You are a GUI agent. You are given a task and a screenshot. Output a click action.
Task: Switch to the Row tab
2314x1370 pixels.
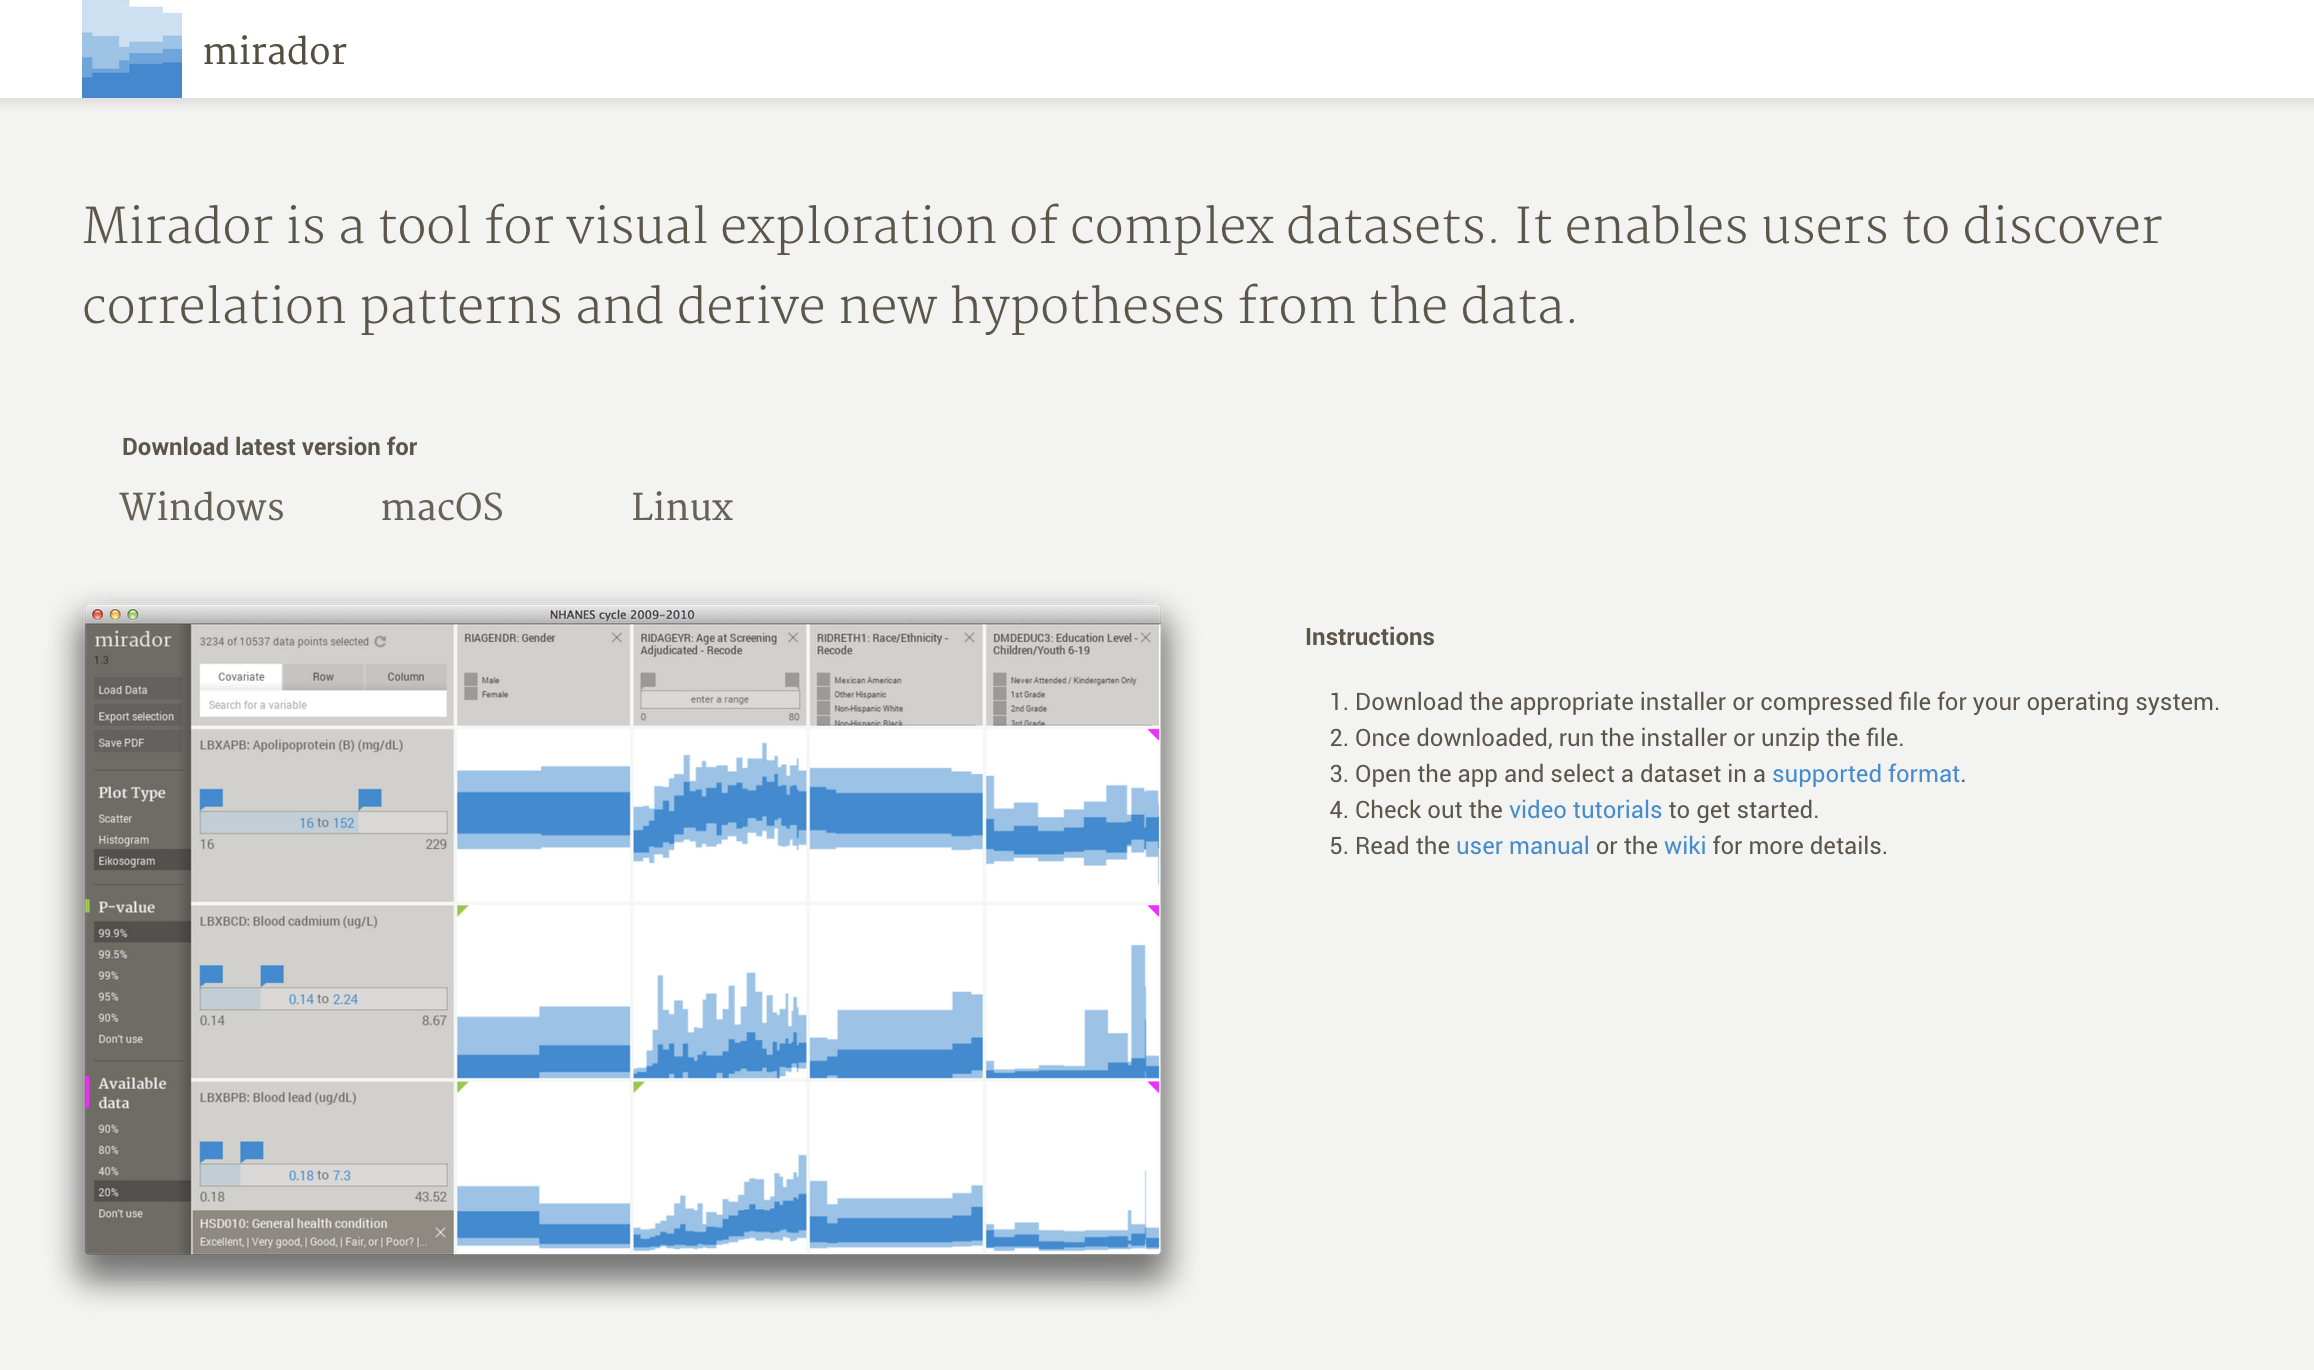pos(323,677)
